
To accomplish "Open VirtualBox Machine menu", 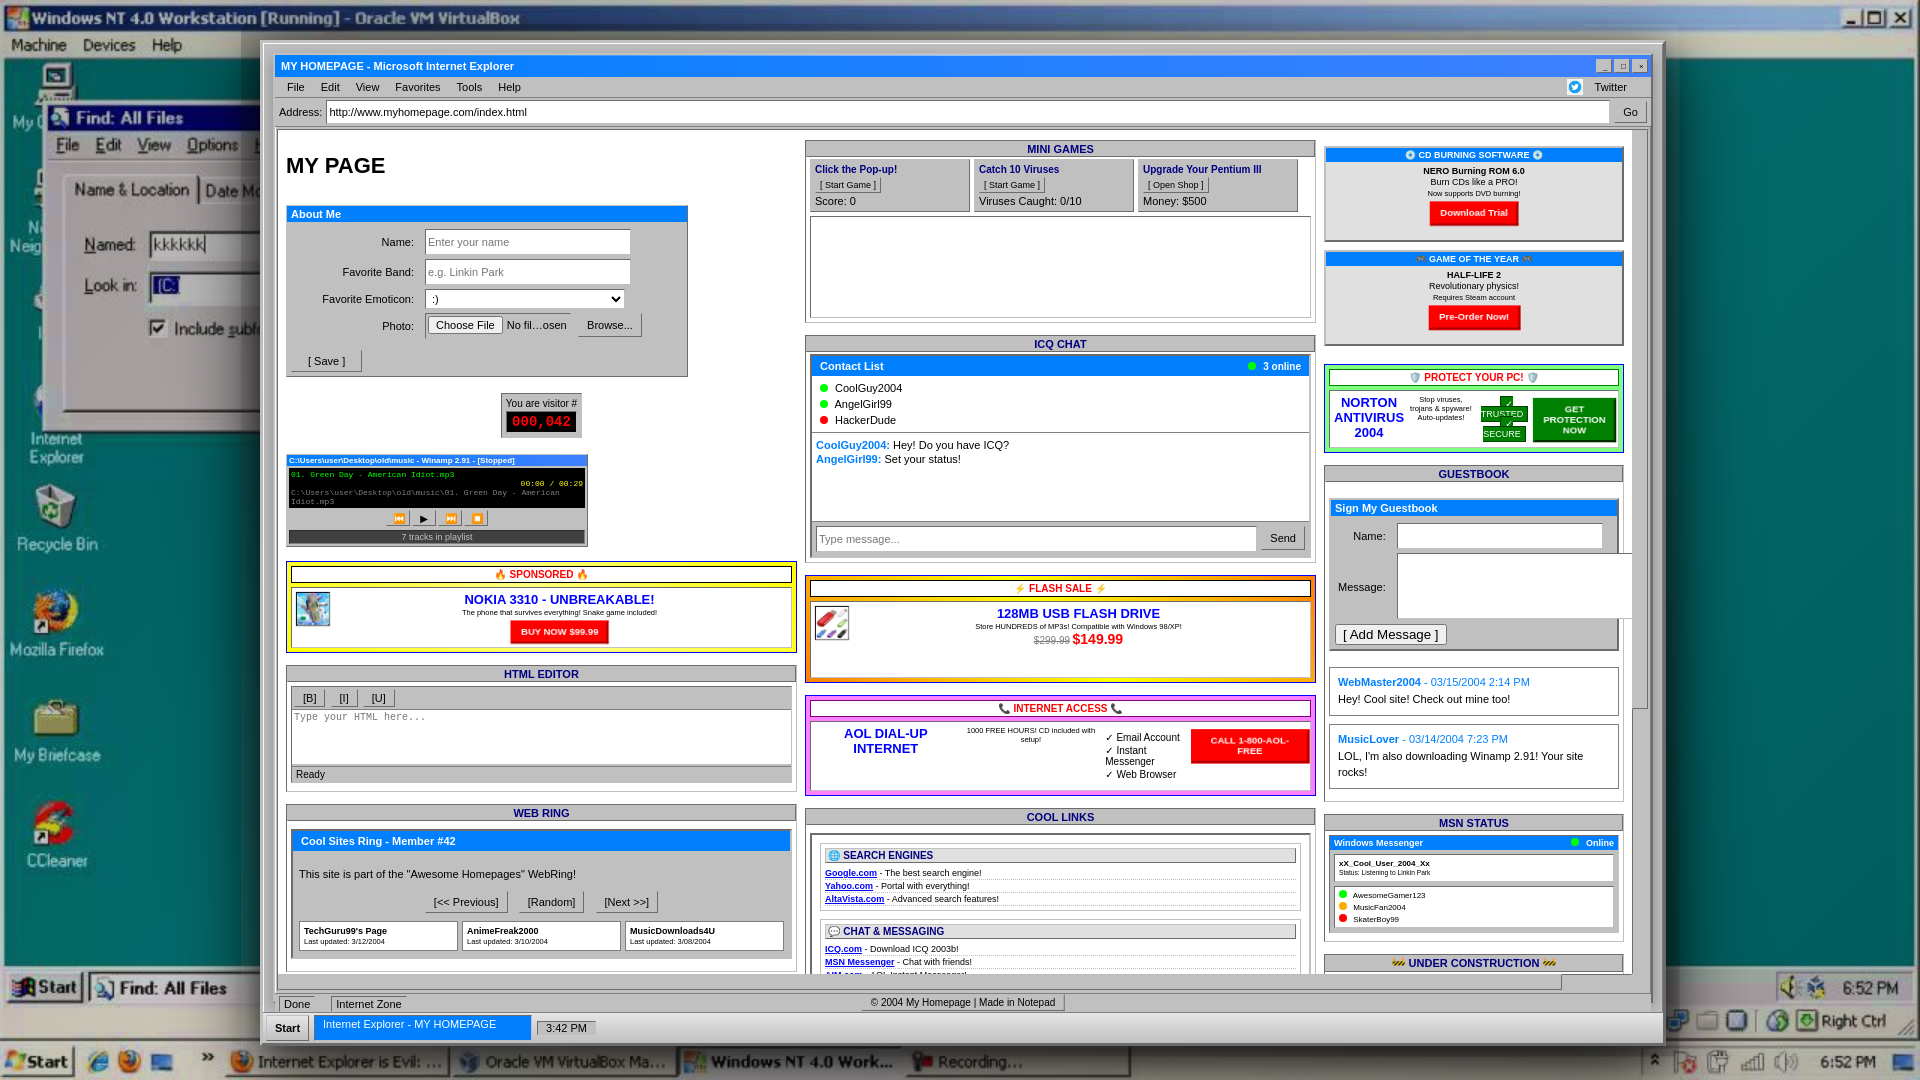I will (x=39, y=45).
